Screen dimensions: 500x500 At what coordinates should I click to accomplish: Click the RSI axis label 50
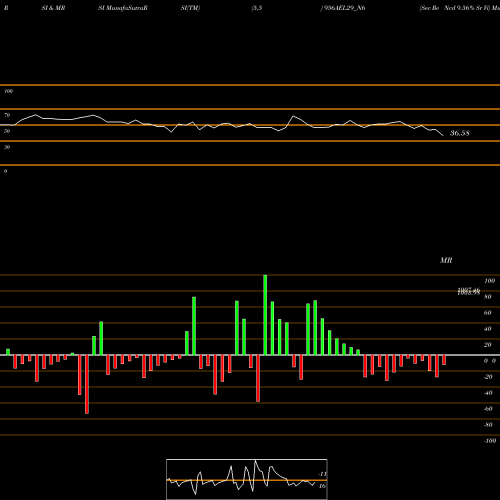(7, 131)
